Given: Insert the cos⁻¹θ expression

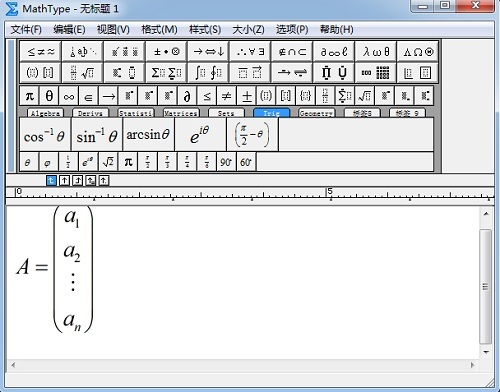Looking at the screenshot, I should pyautogui.click(x=45, y=135).
